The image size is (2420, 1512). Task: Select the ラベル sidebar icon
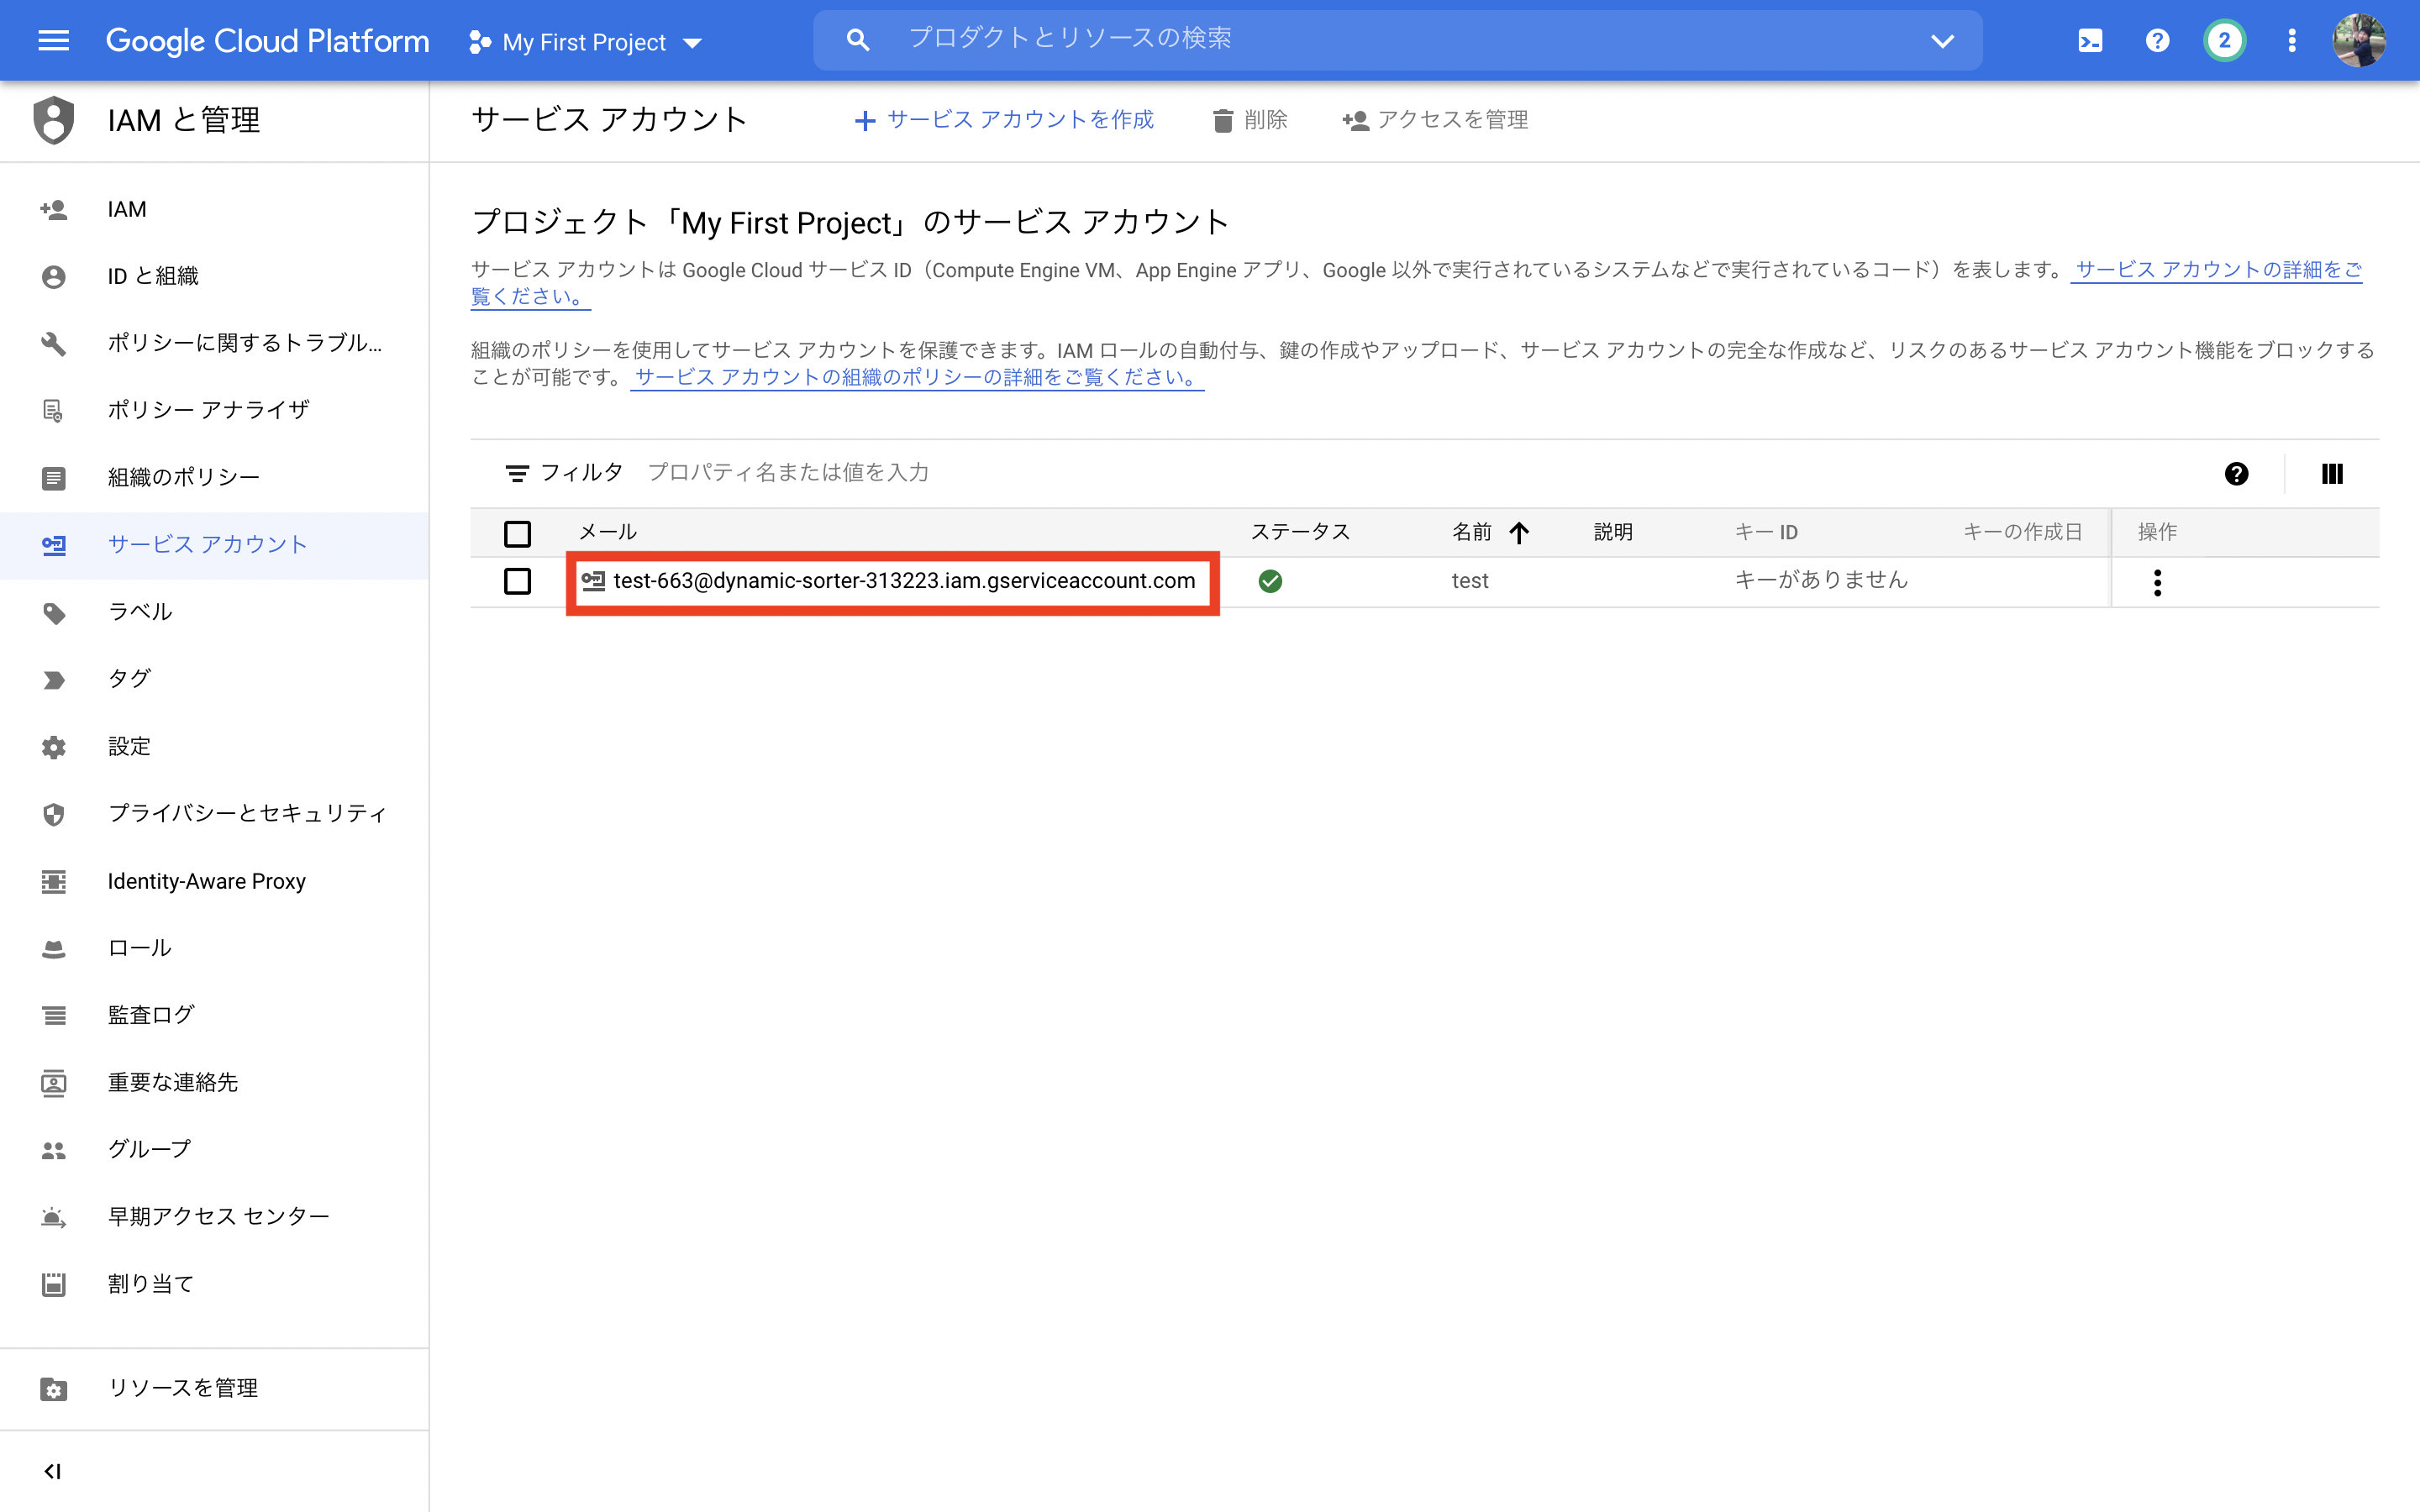(53, 612)
